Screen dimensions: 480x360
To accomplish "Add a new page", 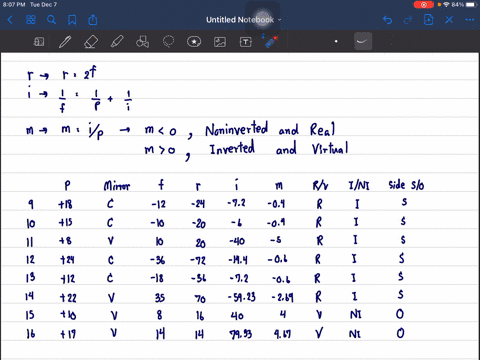I will pos(428,20).
